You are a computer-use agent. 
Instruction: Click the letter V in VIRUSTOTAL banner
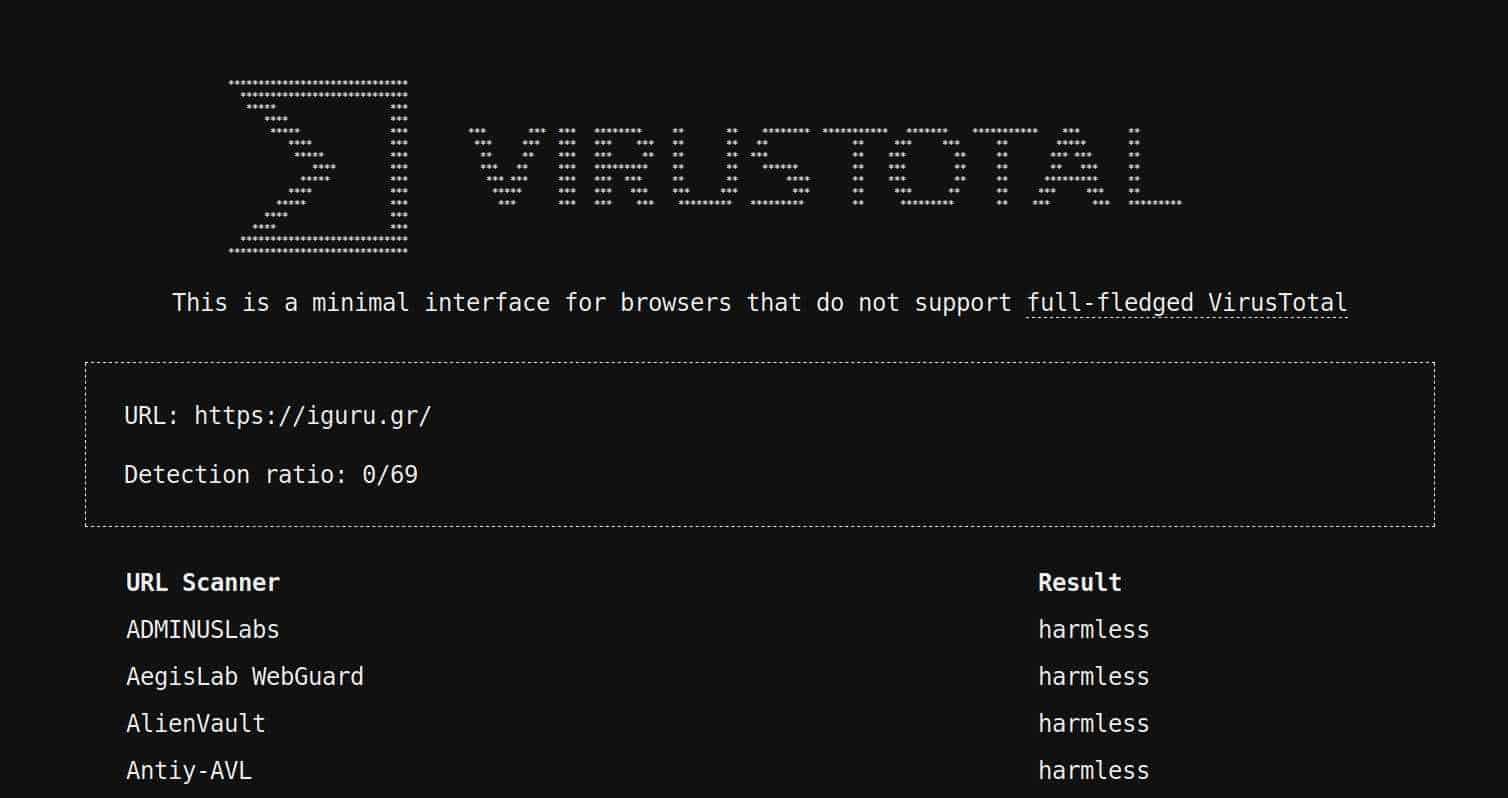pyautogui.click(x=507, y=167)
